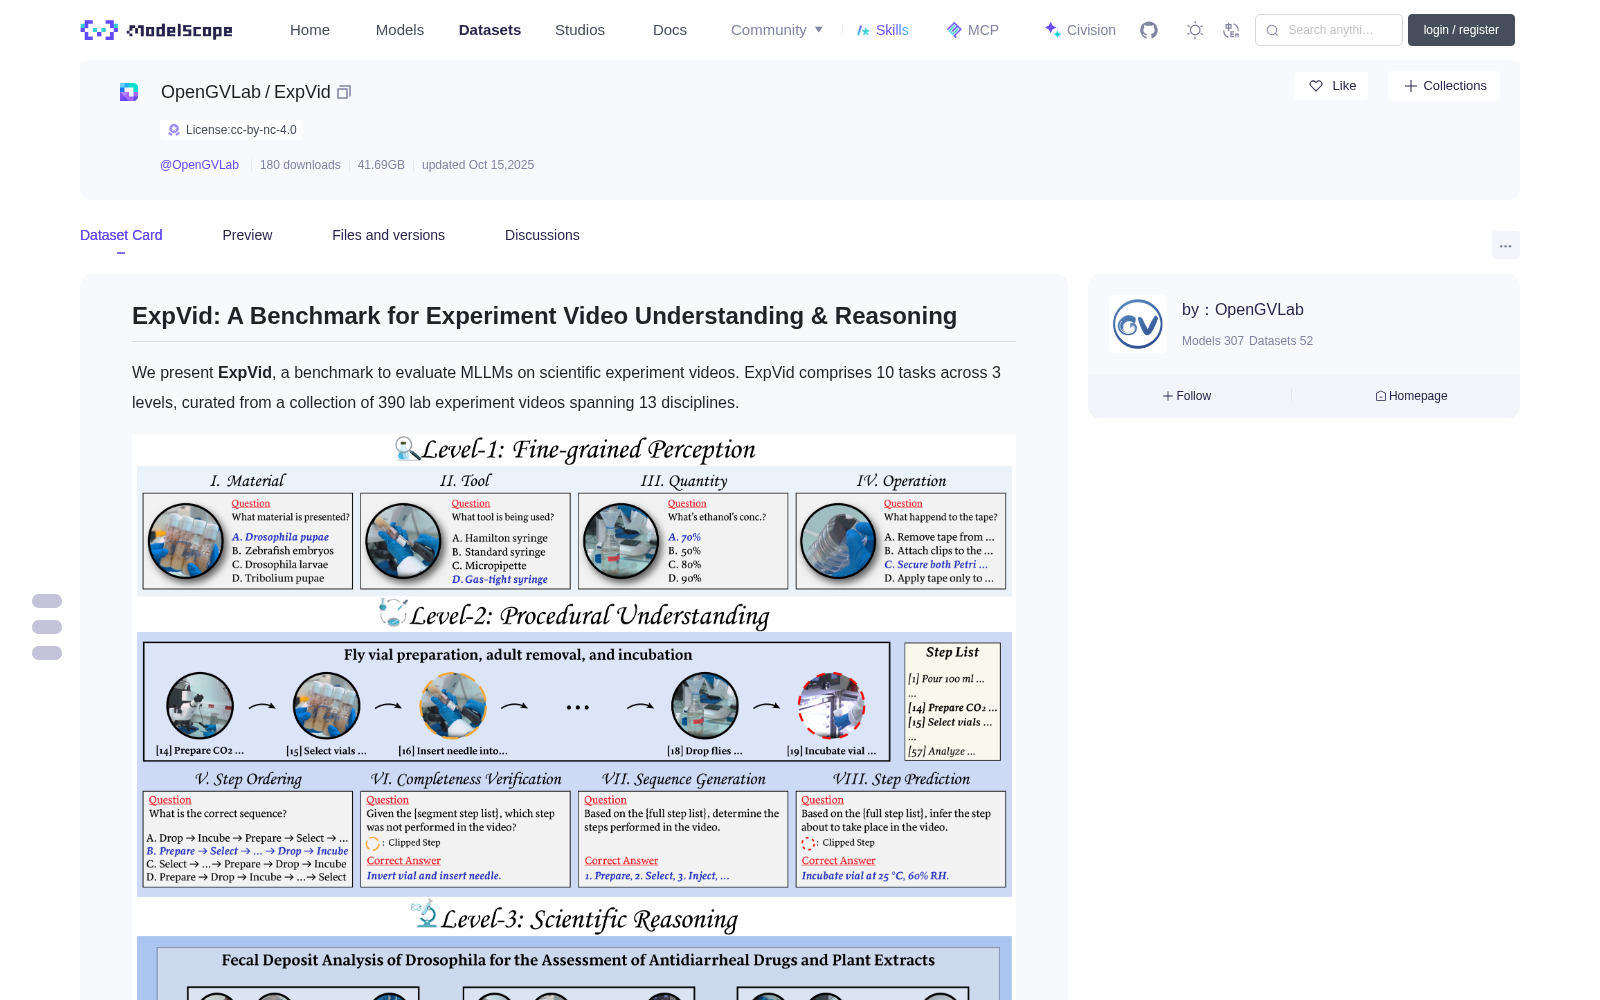Open the Docs page

pyautogui.click(x=670, y=30)
